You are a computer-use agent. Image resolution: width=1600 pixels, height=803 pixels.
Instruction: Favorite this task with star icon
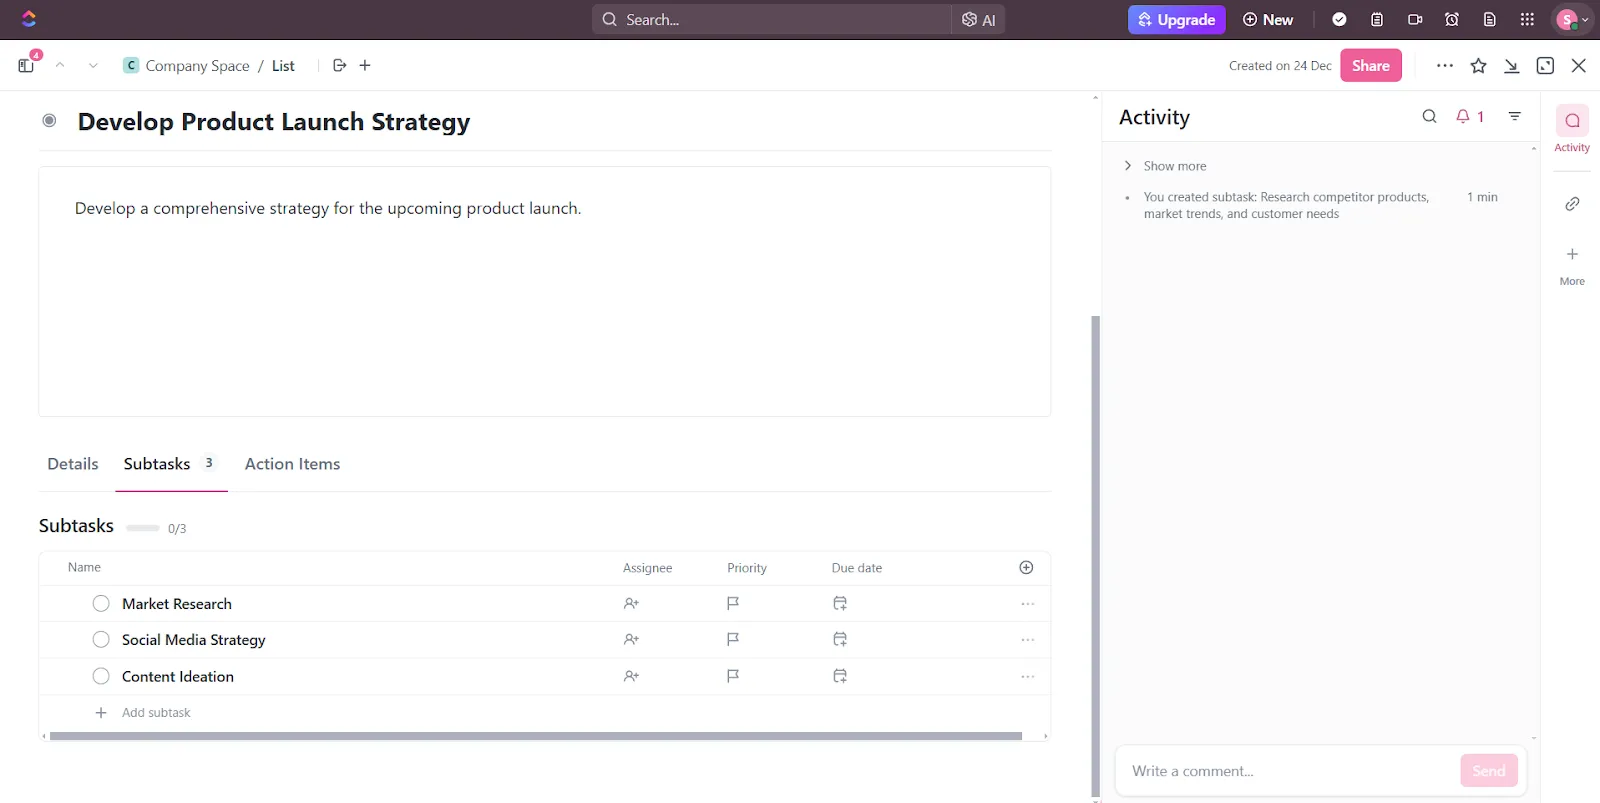point(1478,66)
